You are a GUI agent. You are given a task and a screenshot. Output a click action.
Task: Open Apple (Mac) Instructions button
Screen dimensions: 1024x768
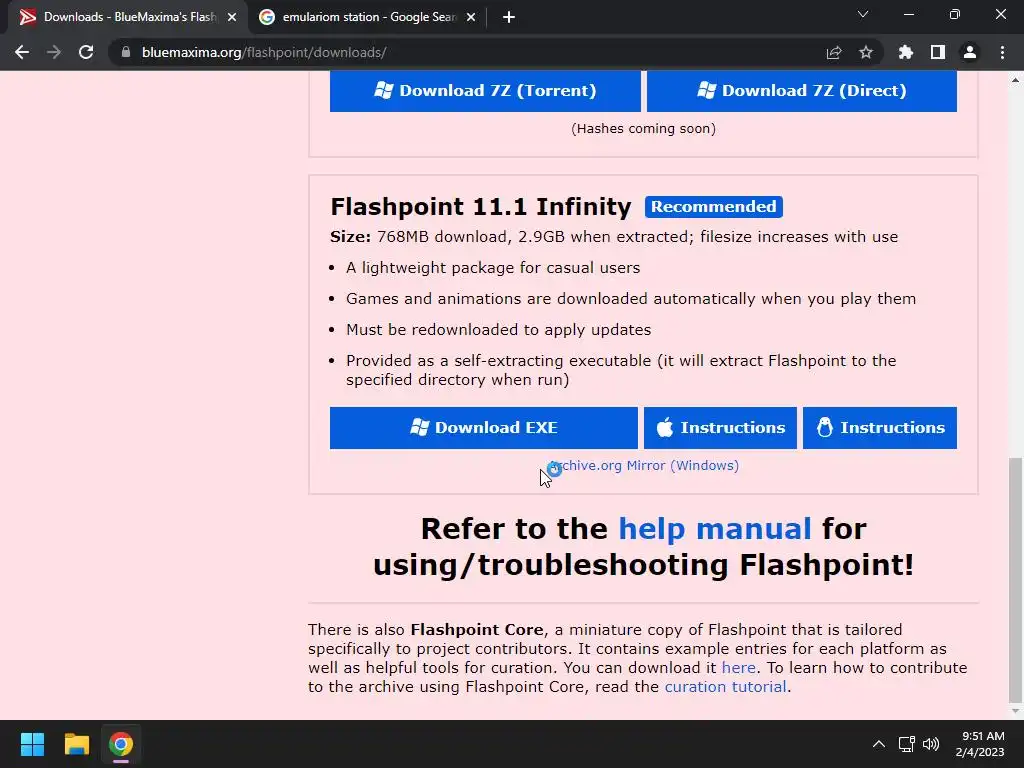tap(720, 428)
